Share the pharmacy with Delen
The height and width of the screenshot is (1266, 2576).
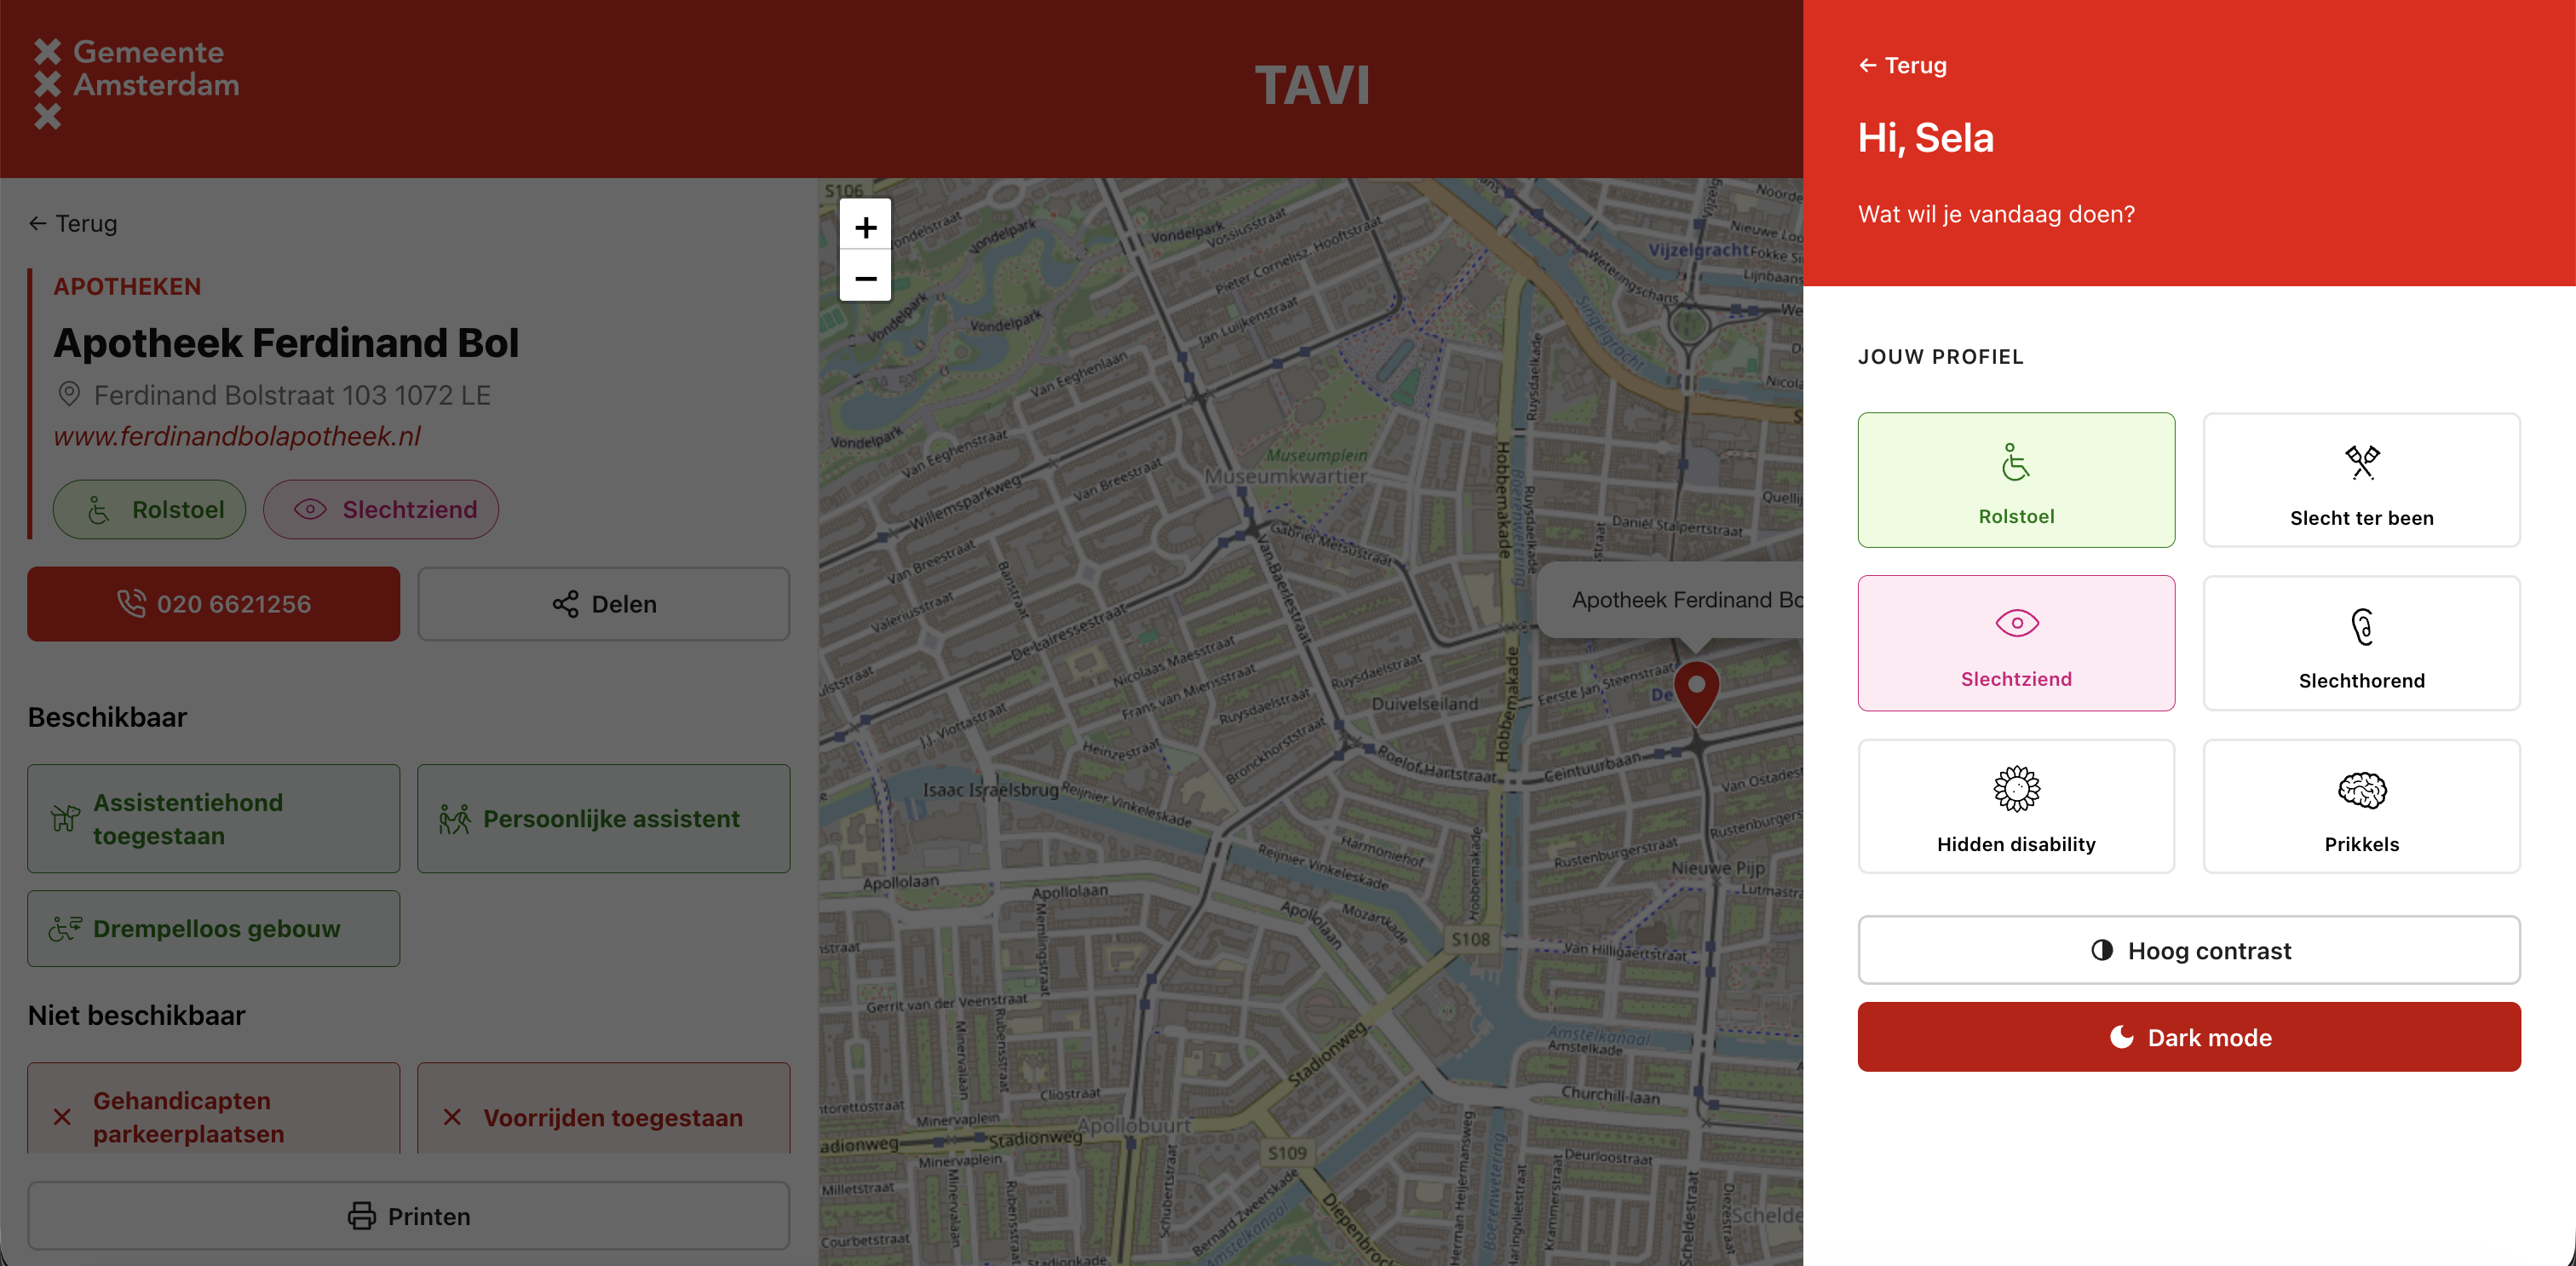point(603,604)
